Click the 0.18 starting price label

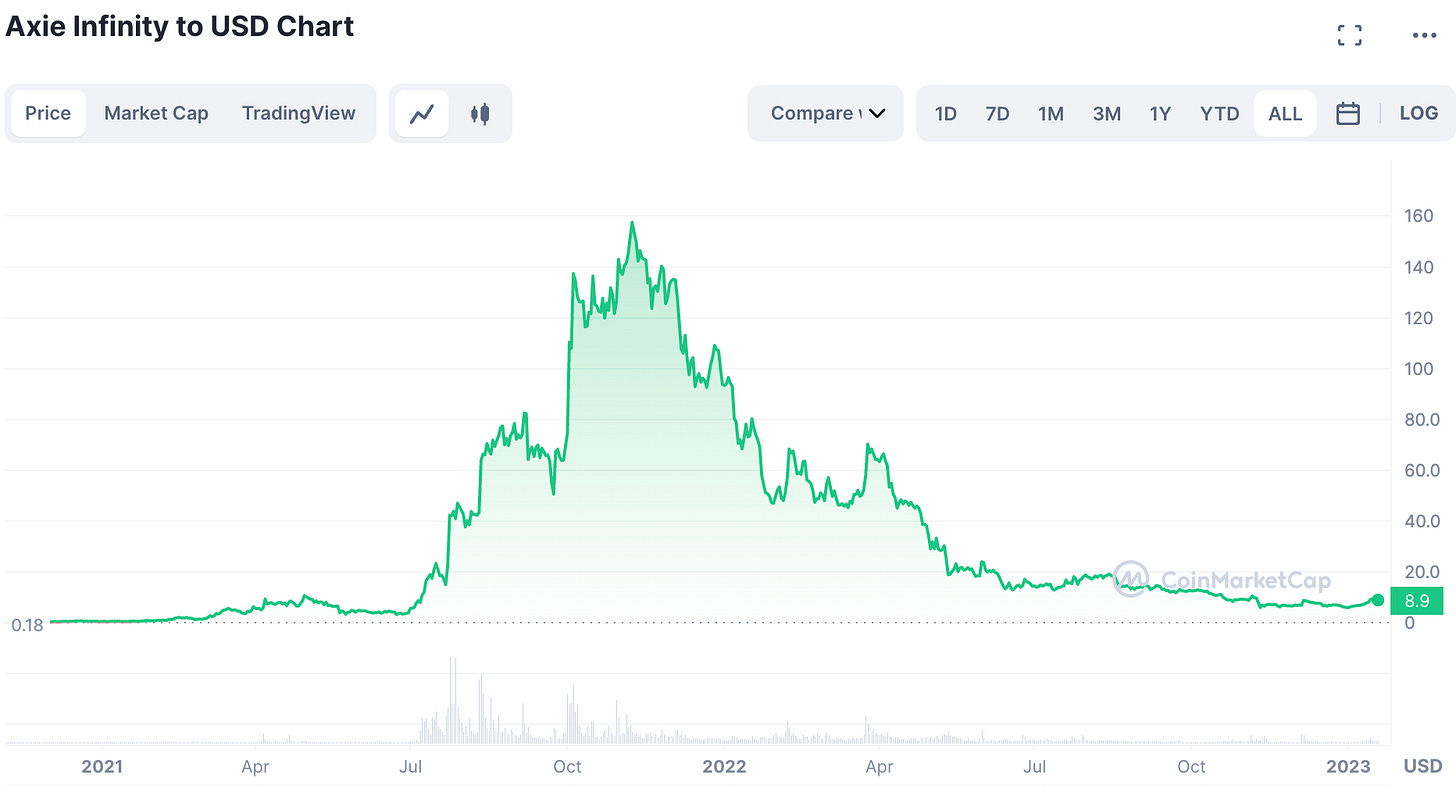click(x=27, y=625)
